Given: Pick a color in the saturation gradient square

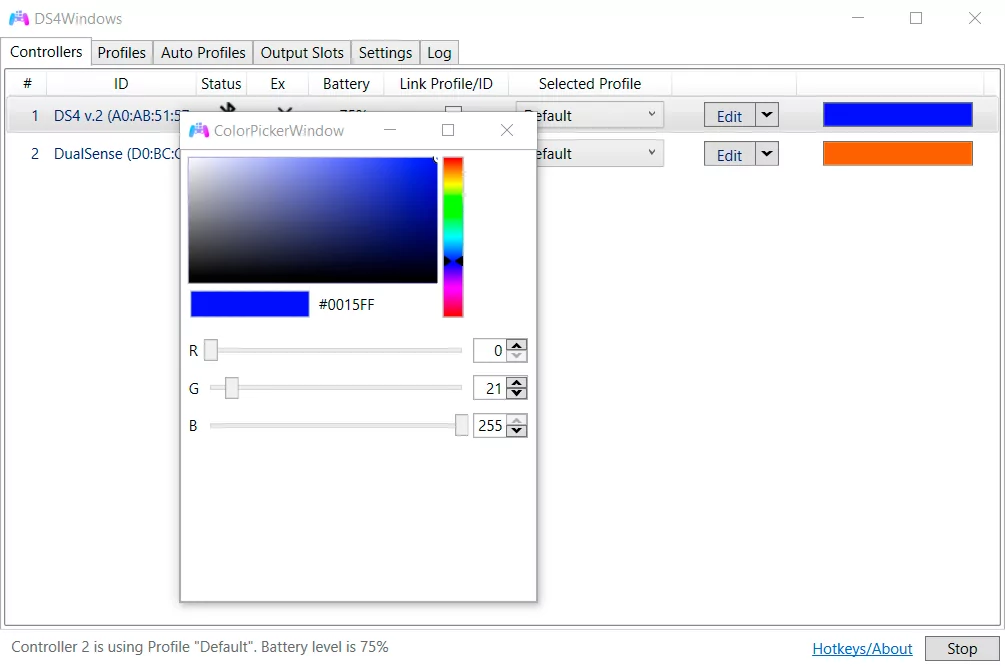Looking at the screenshot, I should pos(313,220).
